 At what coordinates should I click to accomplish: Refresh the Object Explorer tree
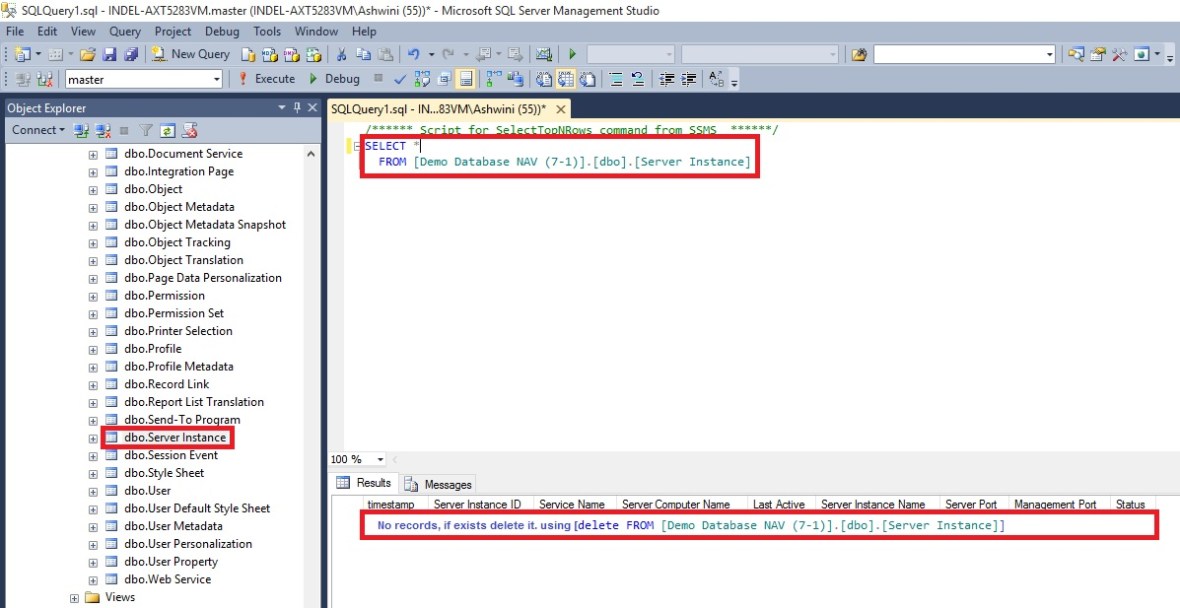(168, 130)
